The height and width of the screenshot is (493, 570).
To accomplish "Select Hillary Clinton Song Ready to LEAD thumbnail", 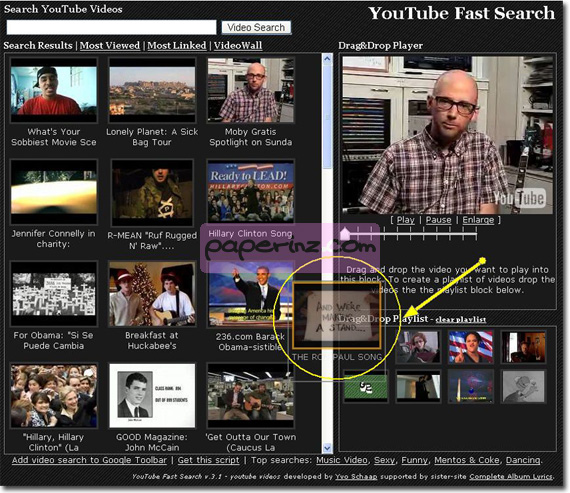I will [251, 191].
